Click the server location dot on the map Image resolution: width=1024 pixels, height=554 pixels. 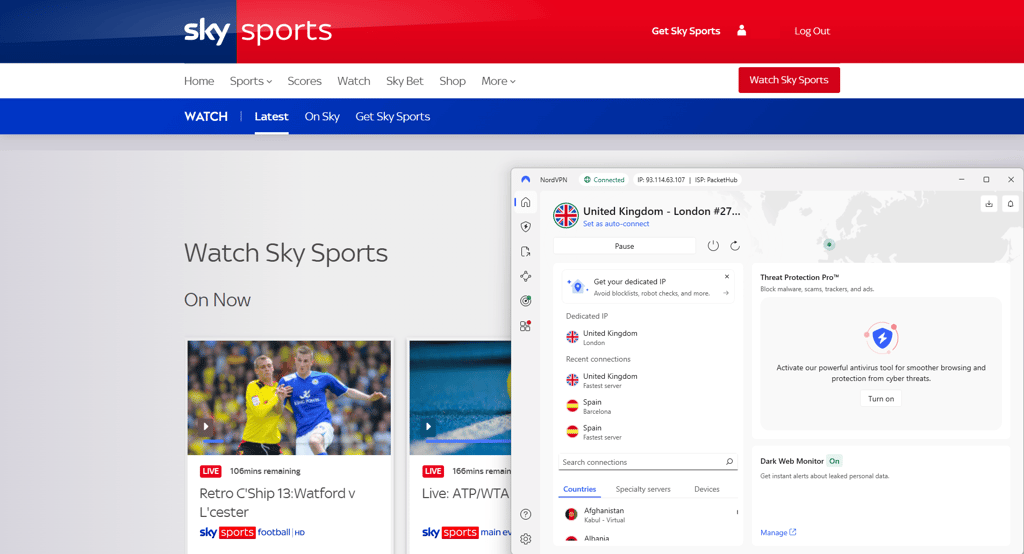(x=829, y=244)
